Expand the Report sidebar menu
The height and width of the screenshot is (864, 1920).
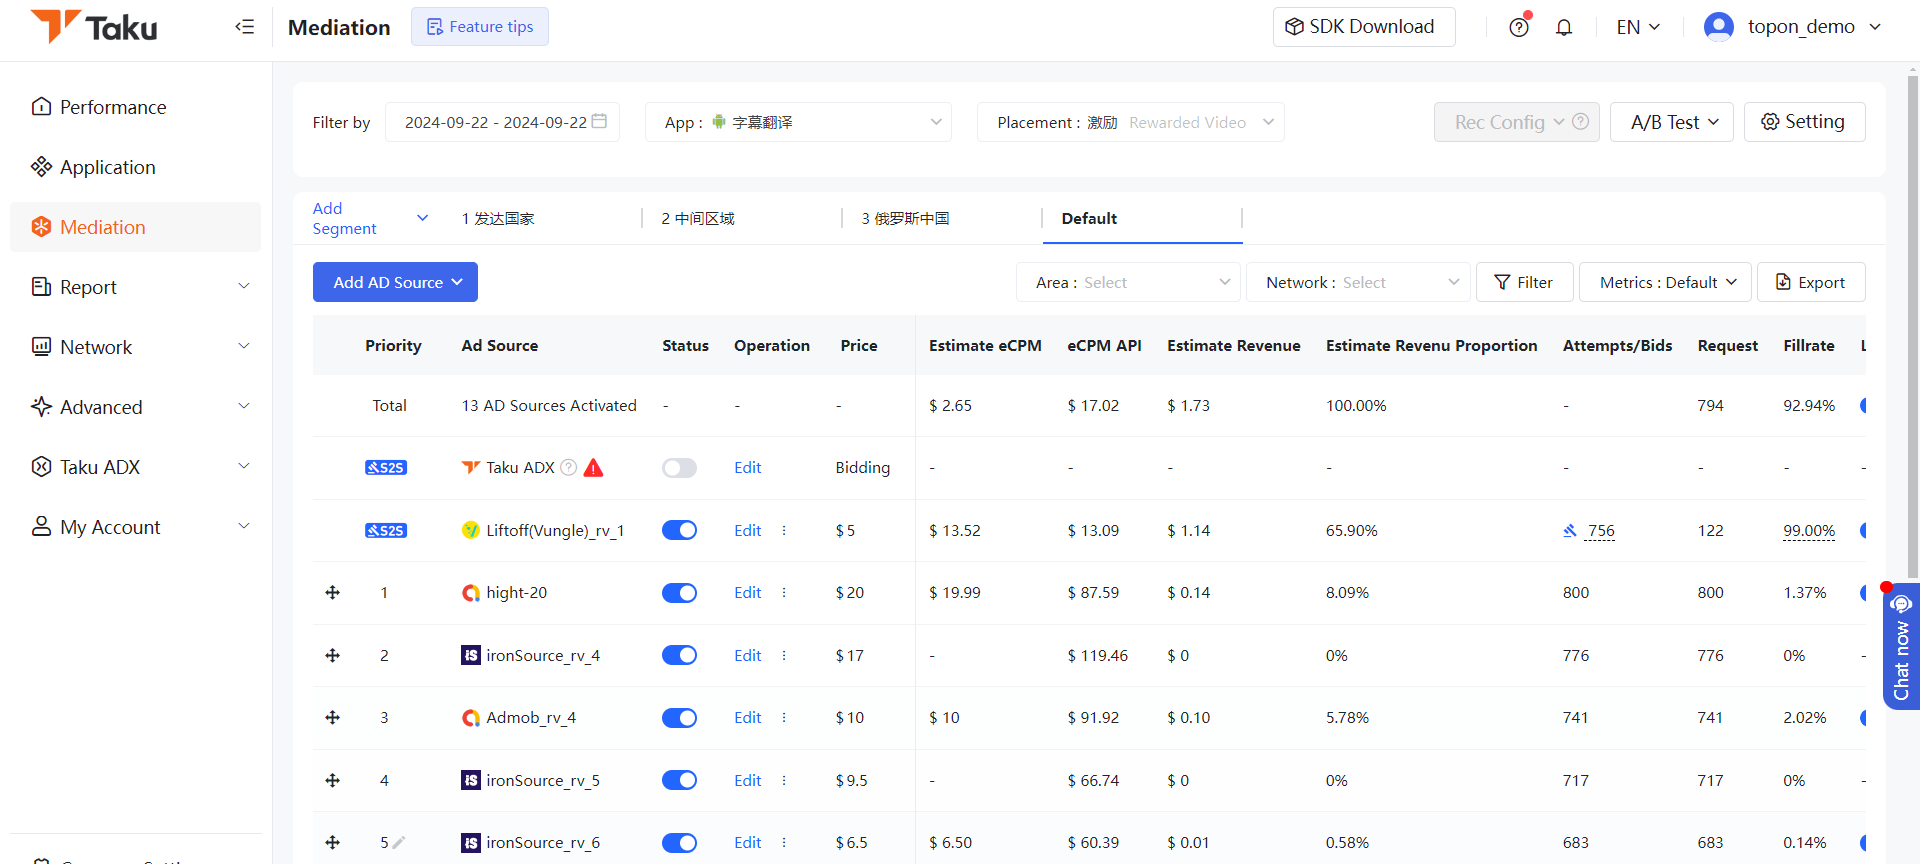click(135, 287)
